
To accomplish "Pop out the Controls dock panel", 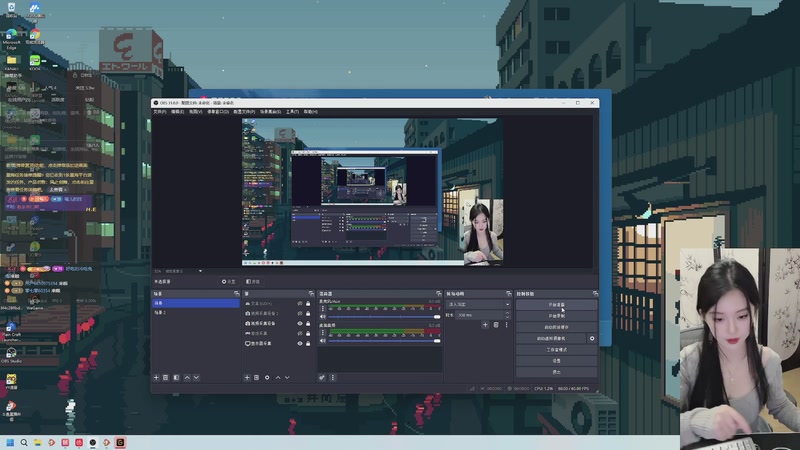I will point(595,294).
